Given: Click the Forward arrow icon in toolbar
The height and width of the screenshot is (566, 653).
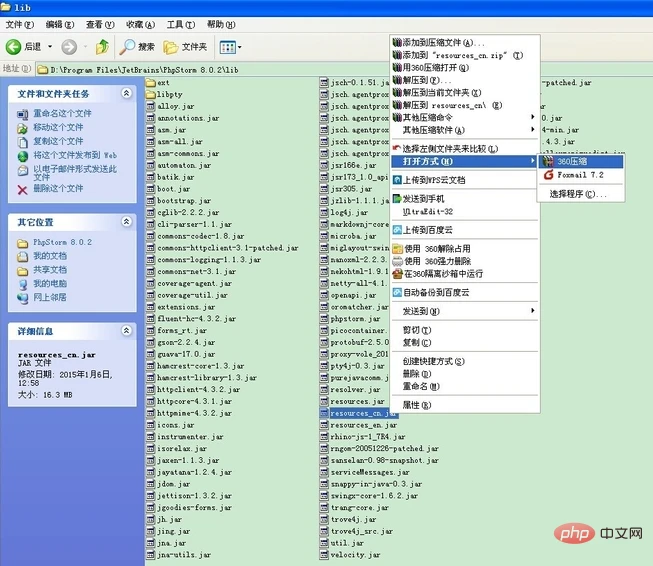Looking at the screenshot, I should 69,47.
